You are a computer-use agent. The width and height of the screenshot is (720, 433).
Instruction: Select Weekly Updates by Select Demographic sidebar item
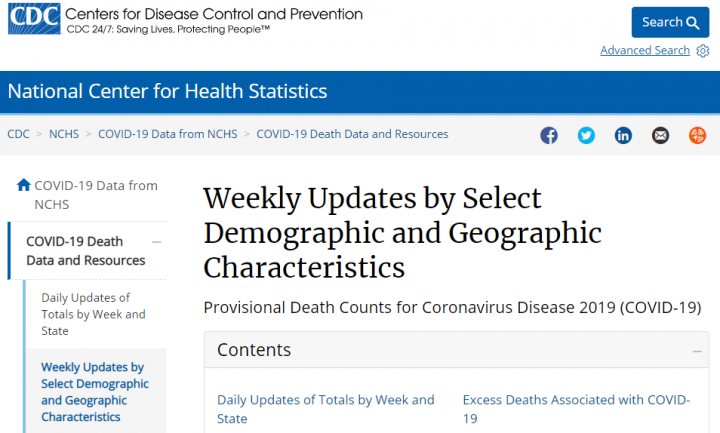95,392
